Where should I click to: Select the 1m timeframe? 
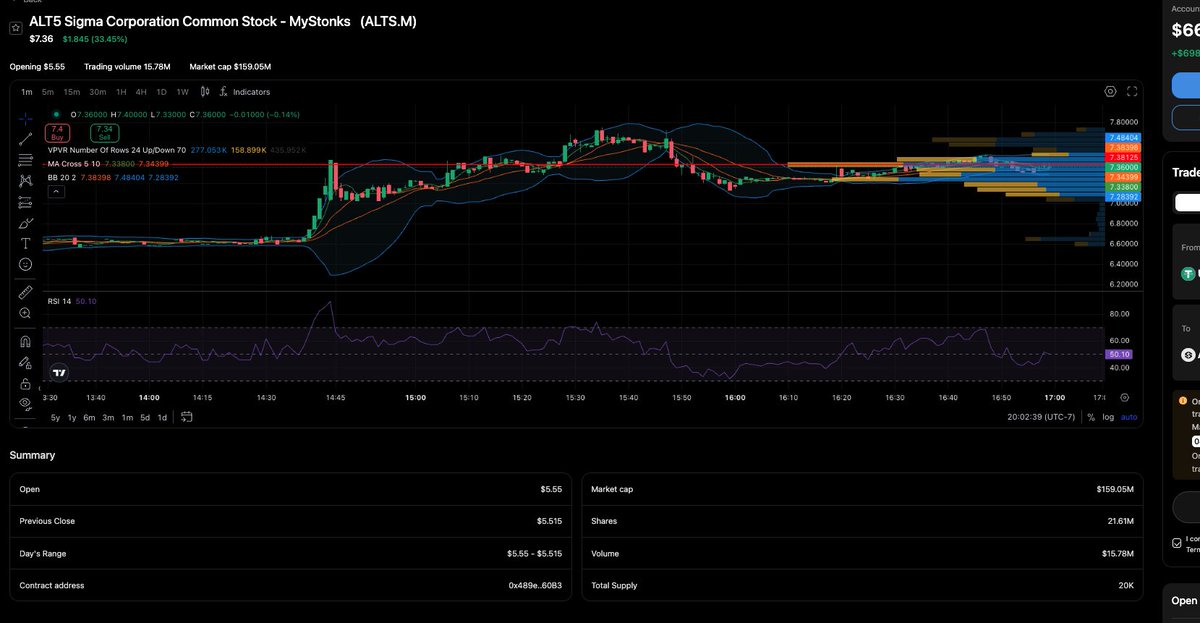(27, 92)
